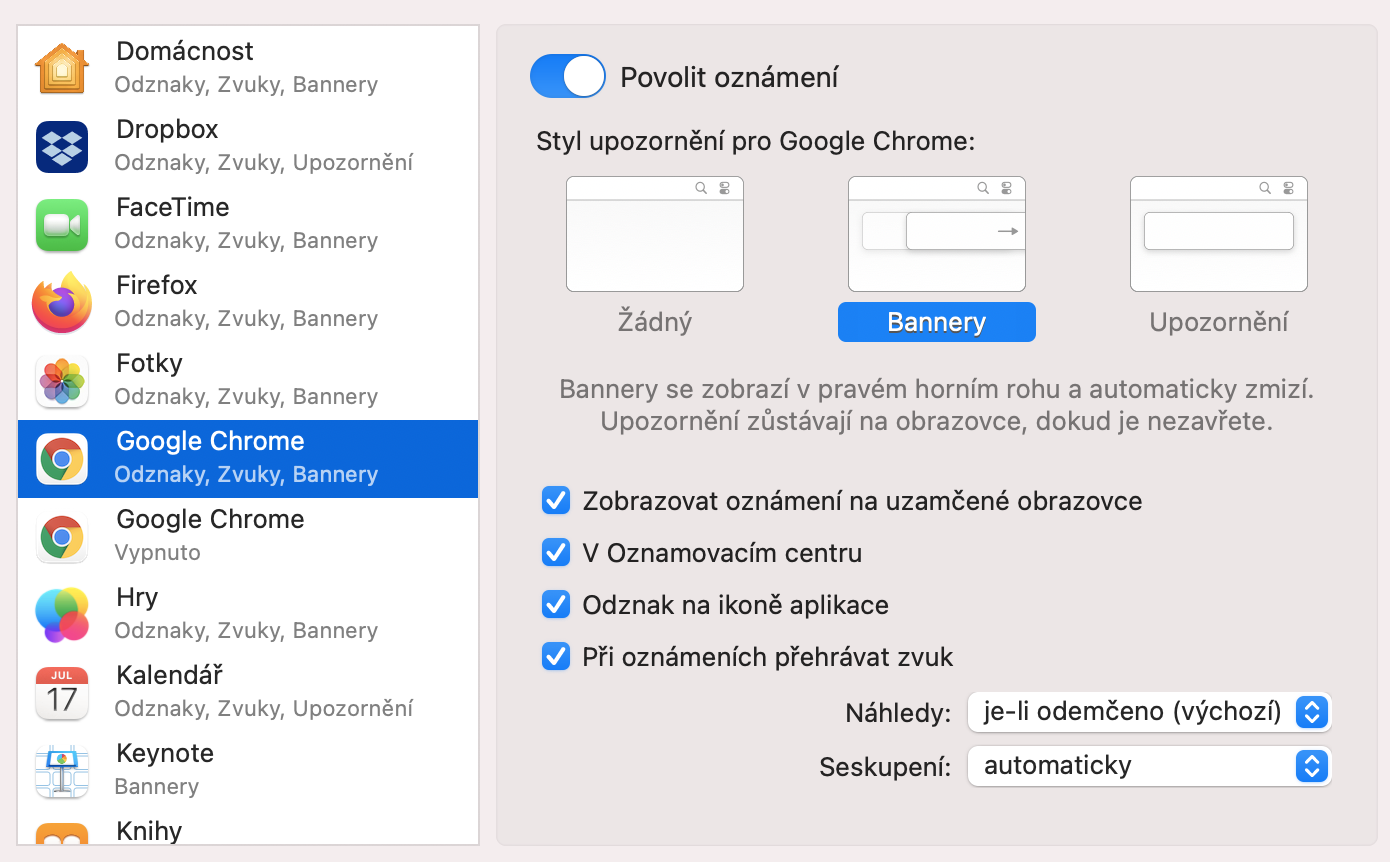Select the Dropbox icon in the list
This screenshot has width=1390, height=862.
[x=62, y=146]
